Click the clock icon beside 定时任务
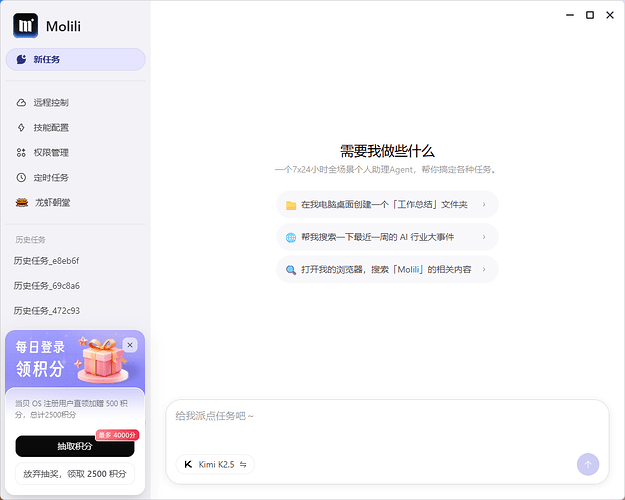625x500 pixels. point(21,177)
